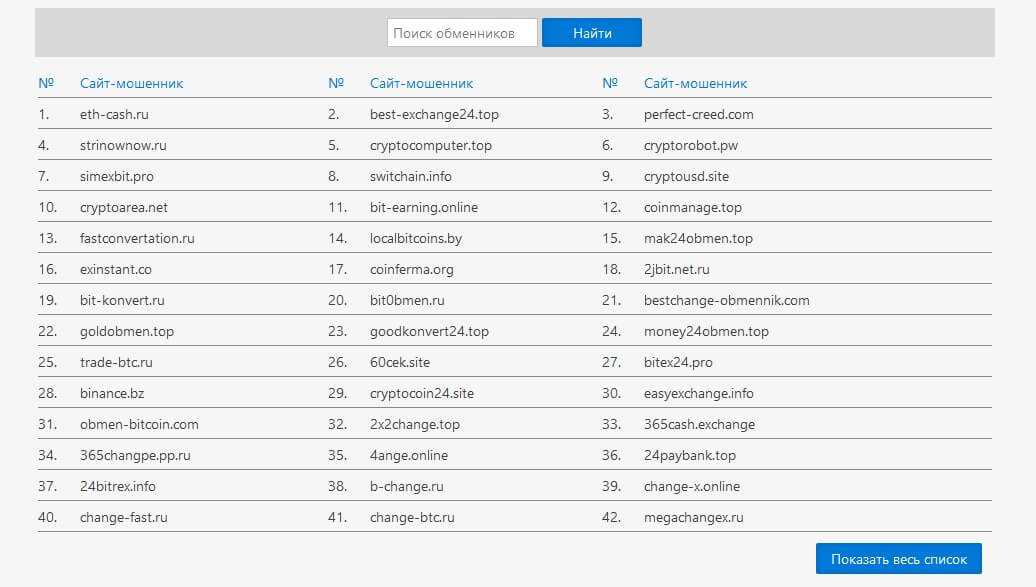Choose the change-fast.ru entry
This screenshot has width=1036, height=587.
pyautogui.click(x=123, y=518)
